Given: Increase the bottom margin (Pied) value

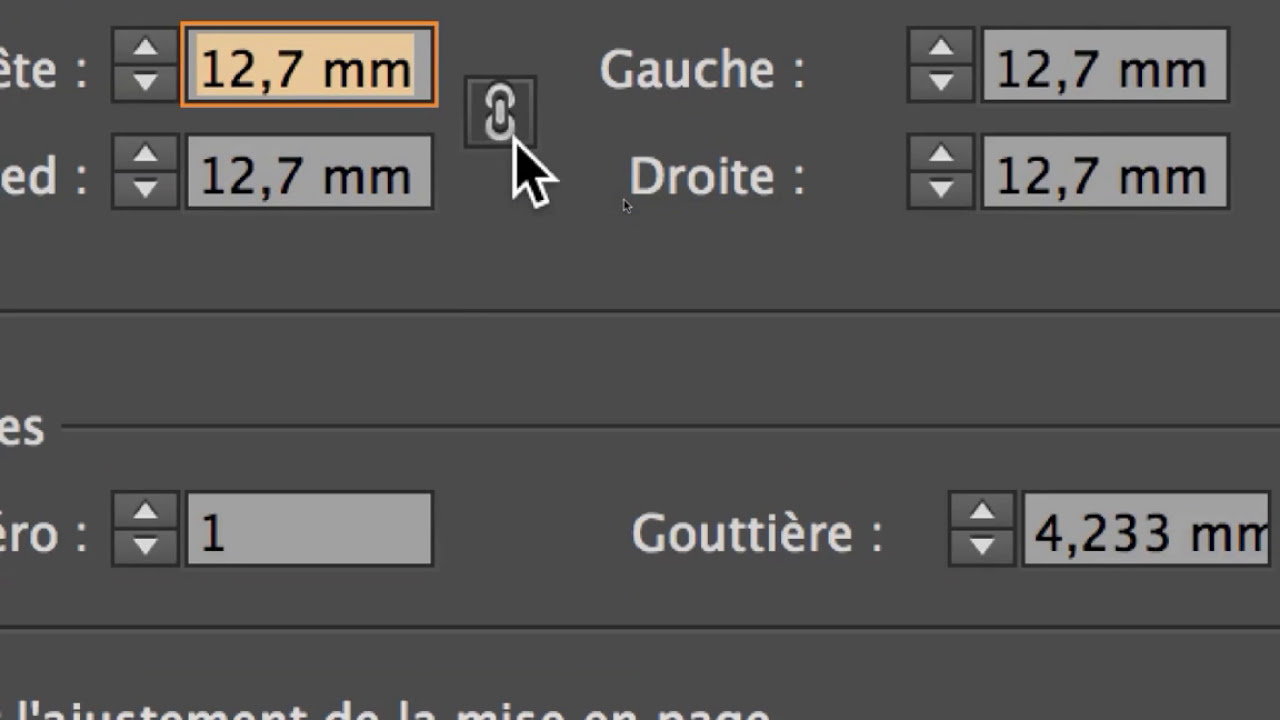Looking at the screenshot, I should click(x=146, y=155).
